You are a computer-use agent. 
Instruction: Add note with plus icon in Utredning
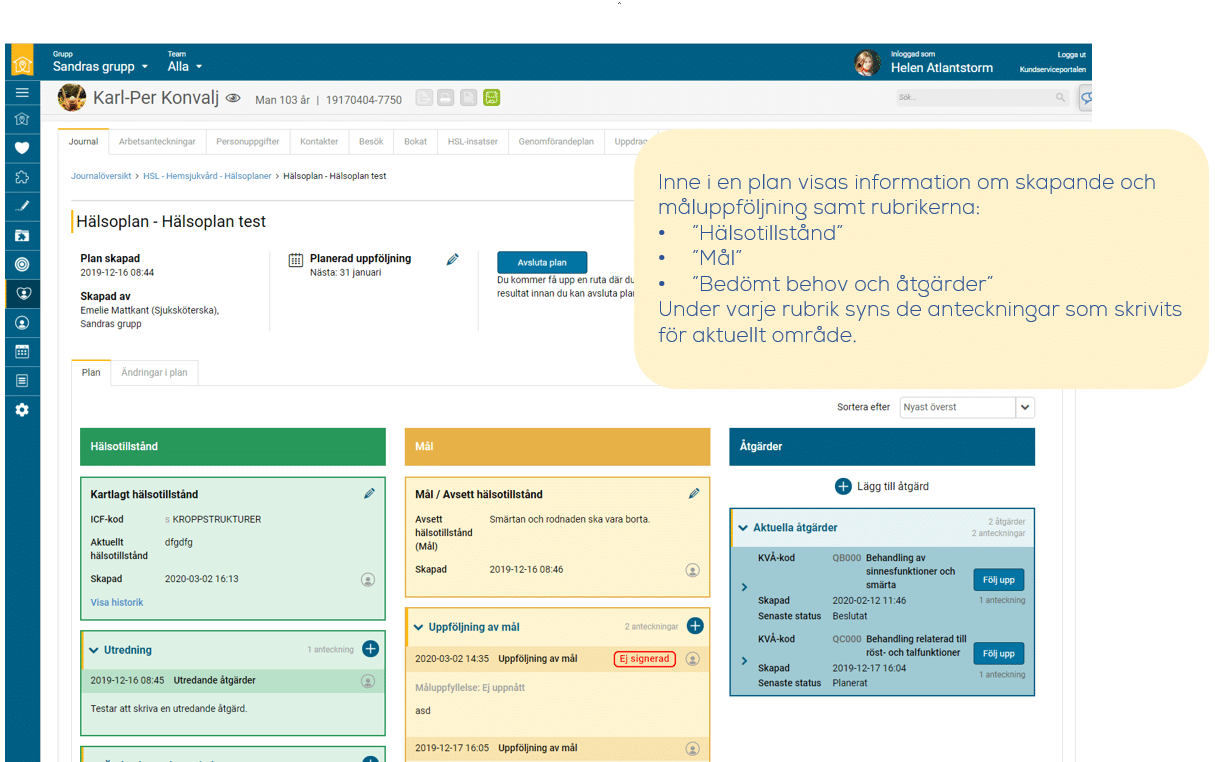[370, 649]
